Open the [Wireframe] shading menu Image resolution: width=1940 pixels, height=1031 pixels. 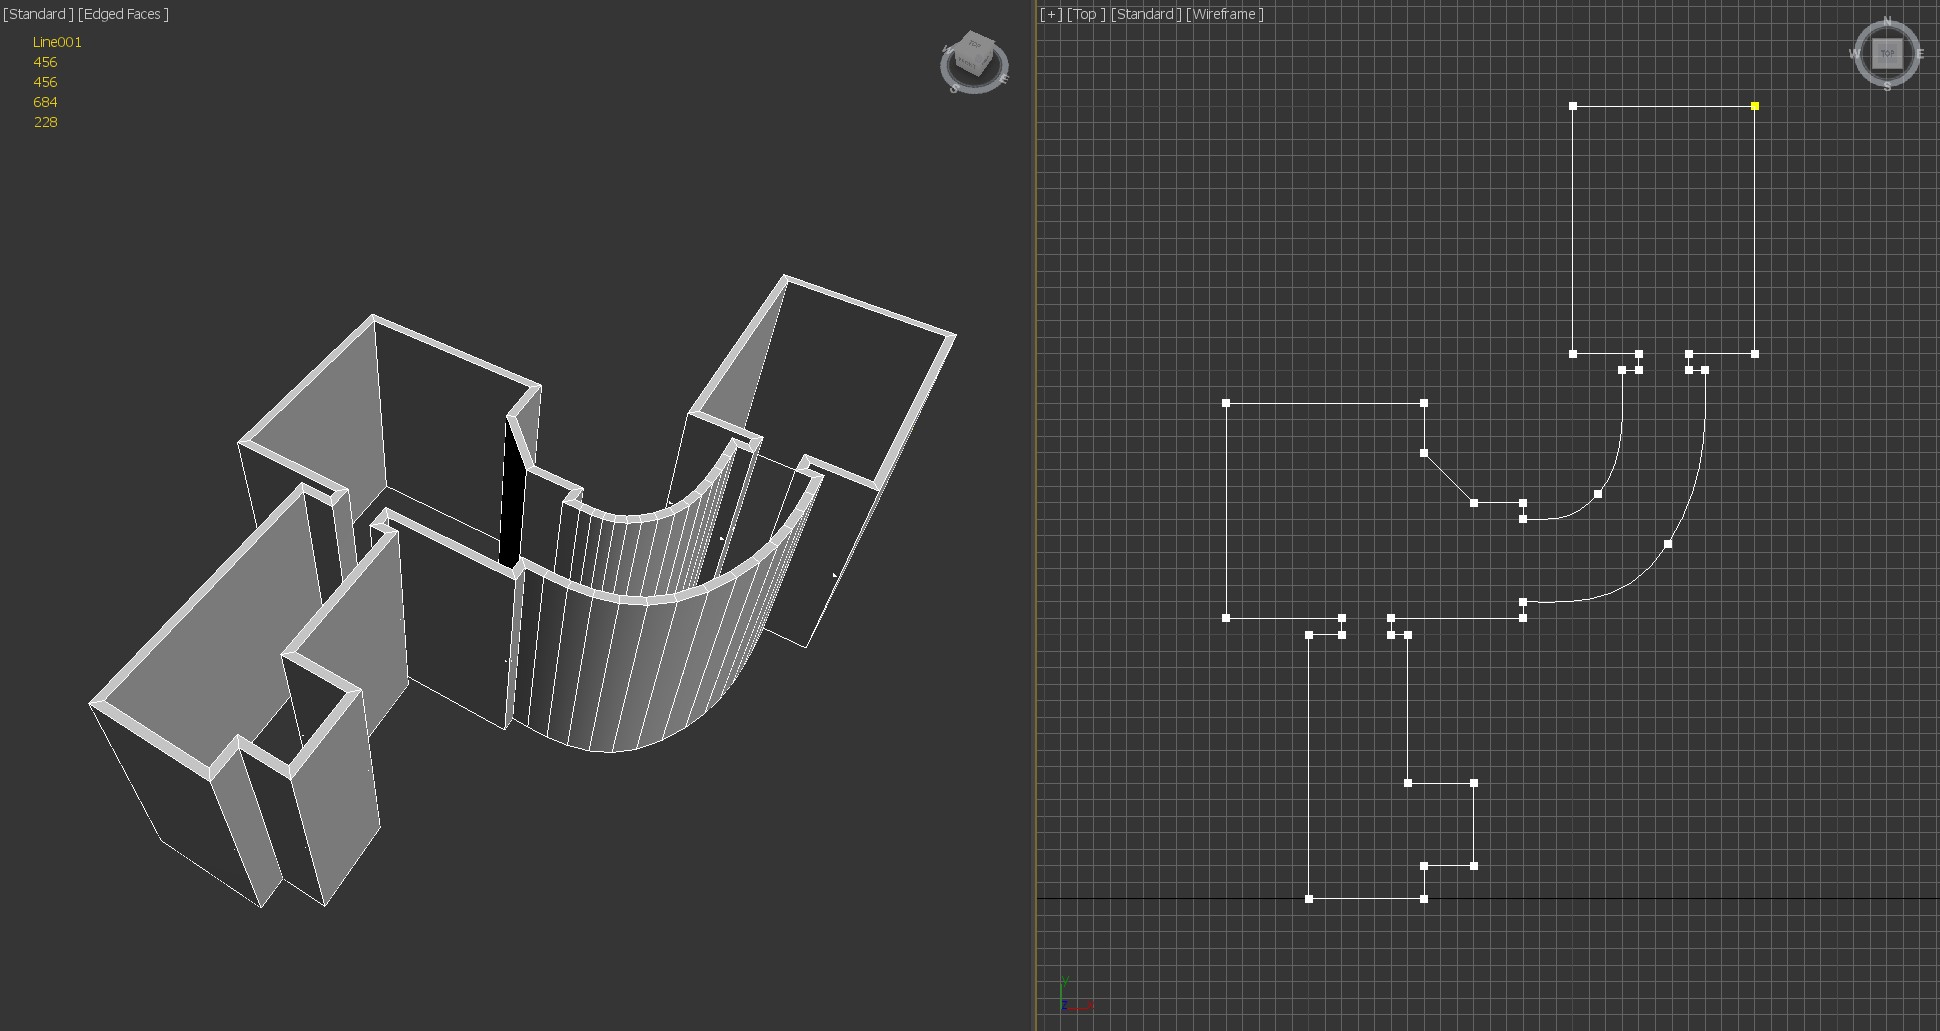click(x=1225, y=14)
